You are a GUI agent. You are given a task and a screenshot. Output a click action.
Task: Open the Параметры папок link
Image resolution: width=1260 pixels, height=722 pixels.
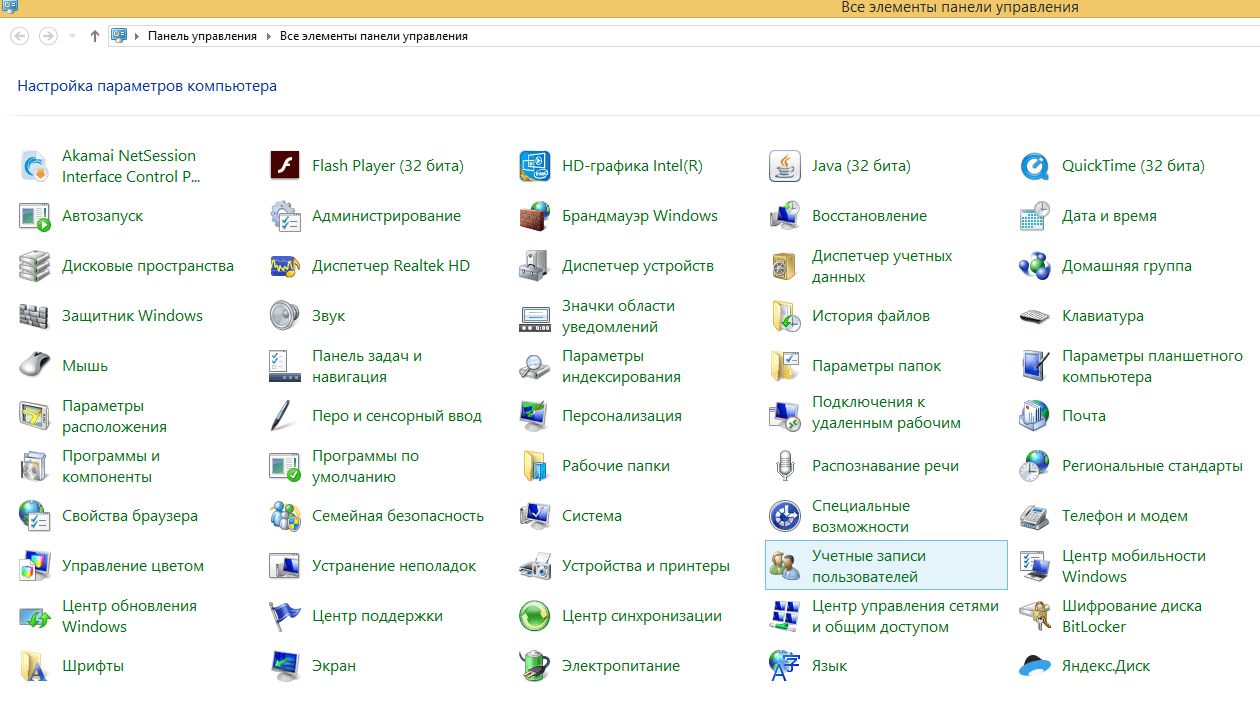877,366
